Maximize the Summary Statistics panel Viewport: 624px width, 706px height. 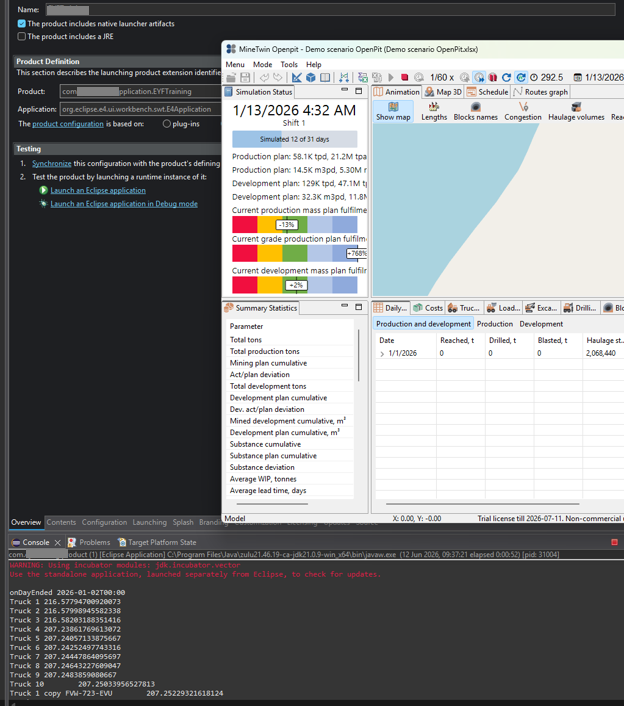359,307
